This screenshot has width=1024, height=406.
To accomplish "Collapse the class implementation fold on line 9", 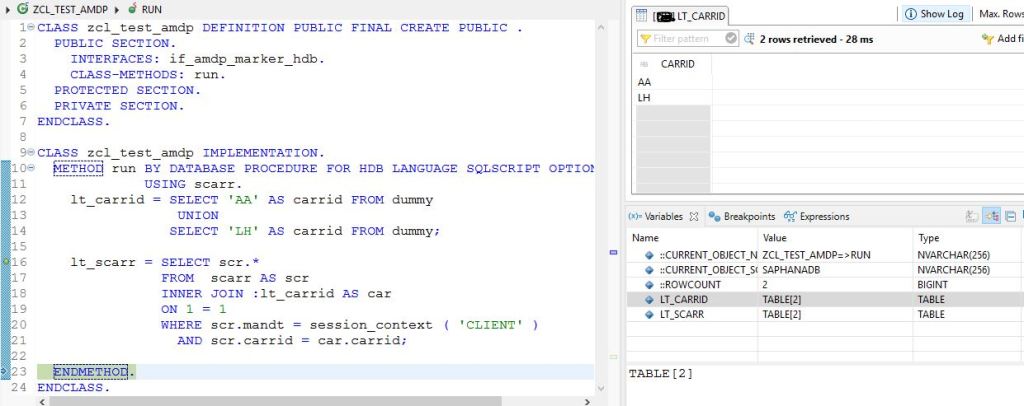I will 31,153.
